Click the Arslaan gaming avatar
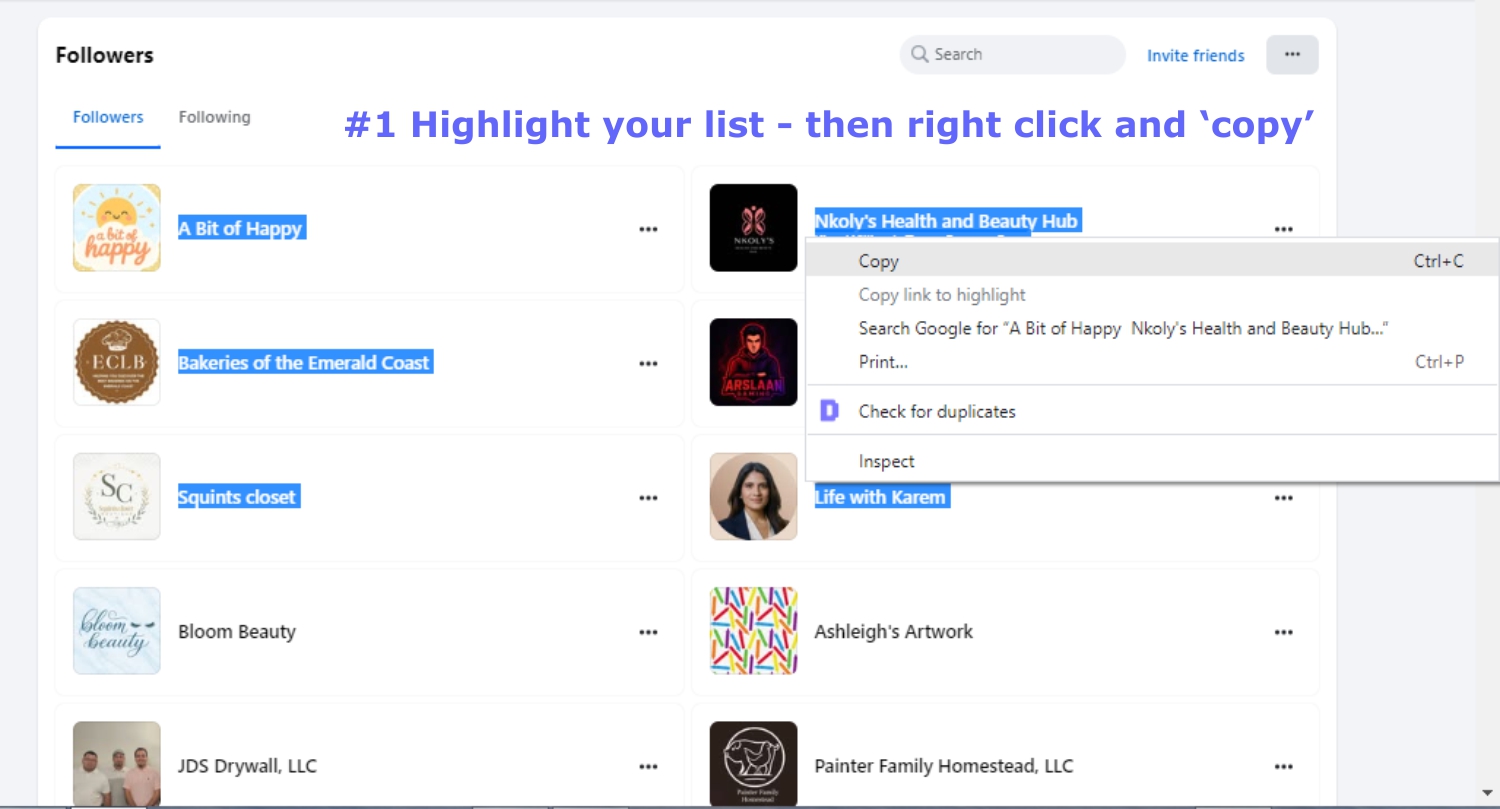Viewport: 1500px width, 809px height. click(753, 362)
